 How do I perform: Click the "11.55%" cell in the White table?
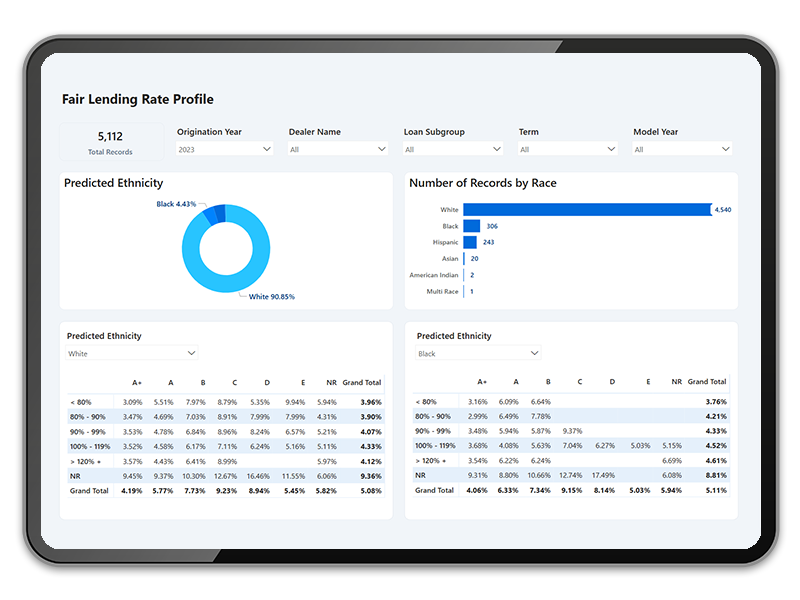293,476
